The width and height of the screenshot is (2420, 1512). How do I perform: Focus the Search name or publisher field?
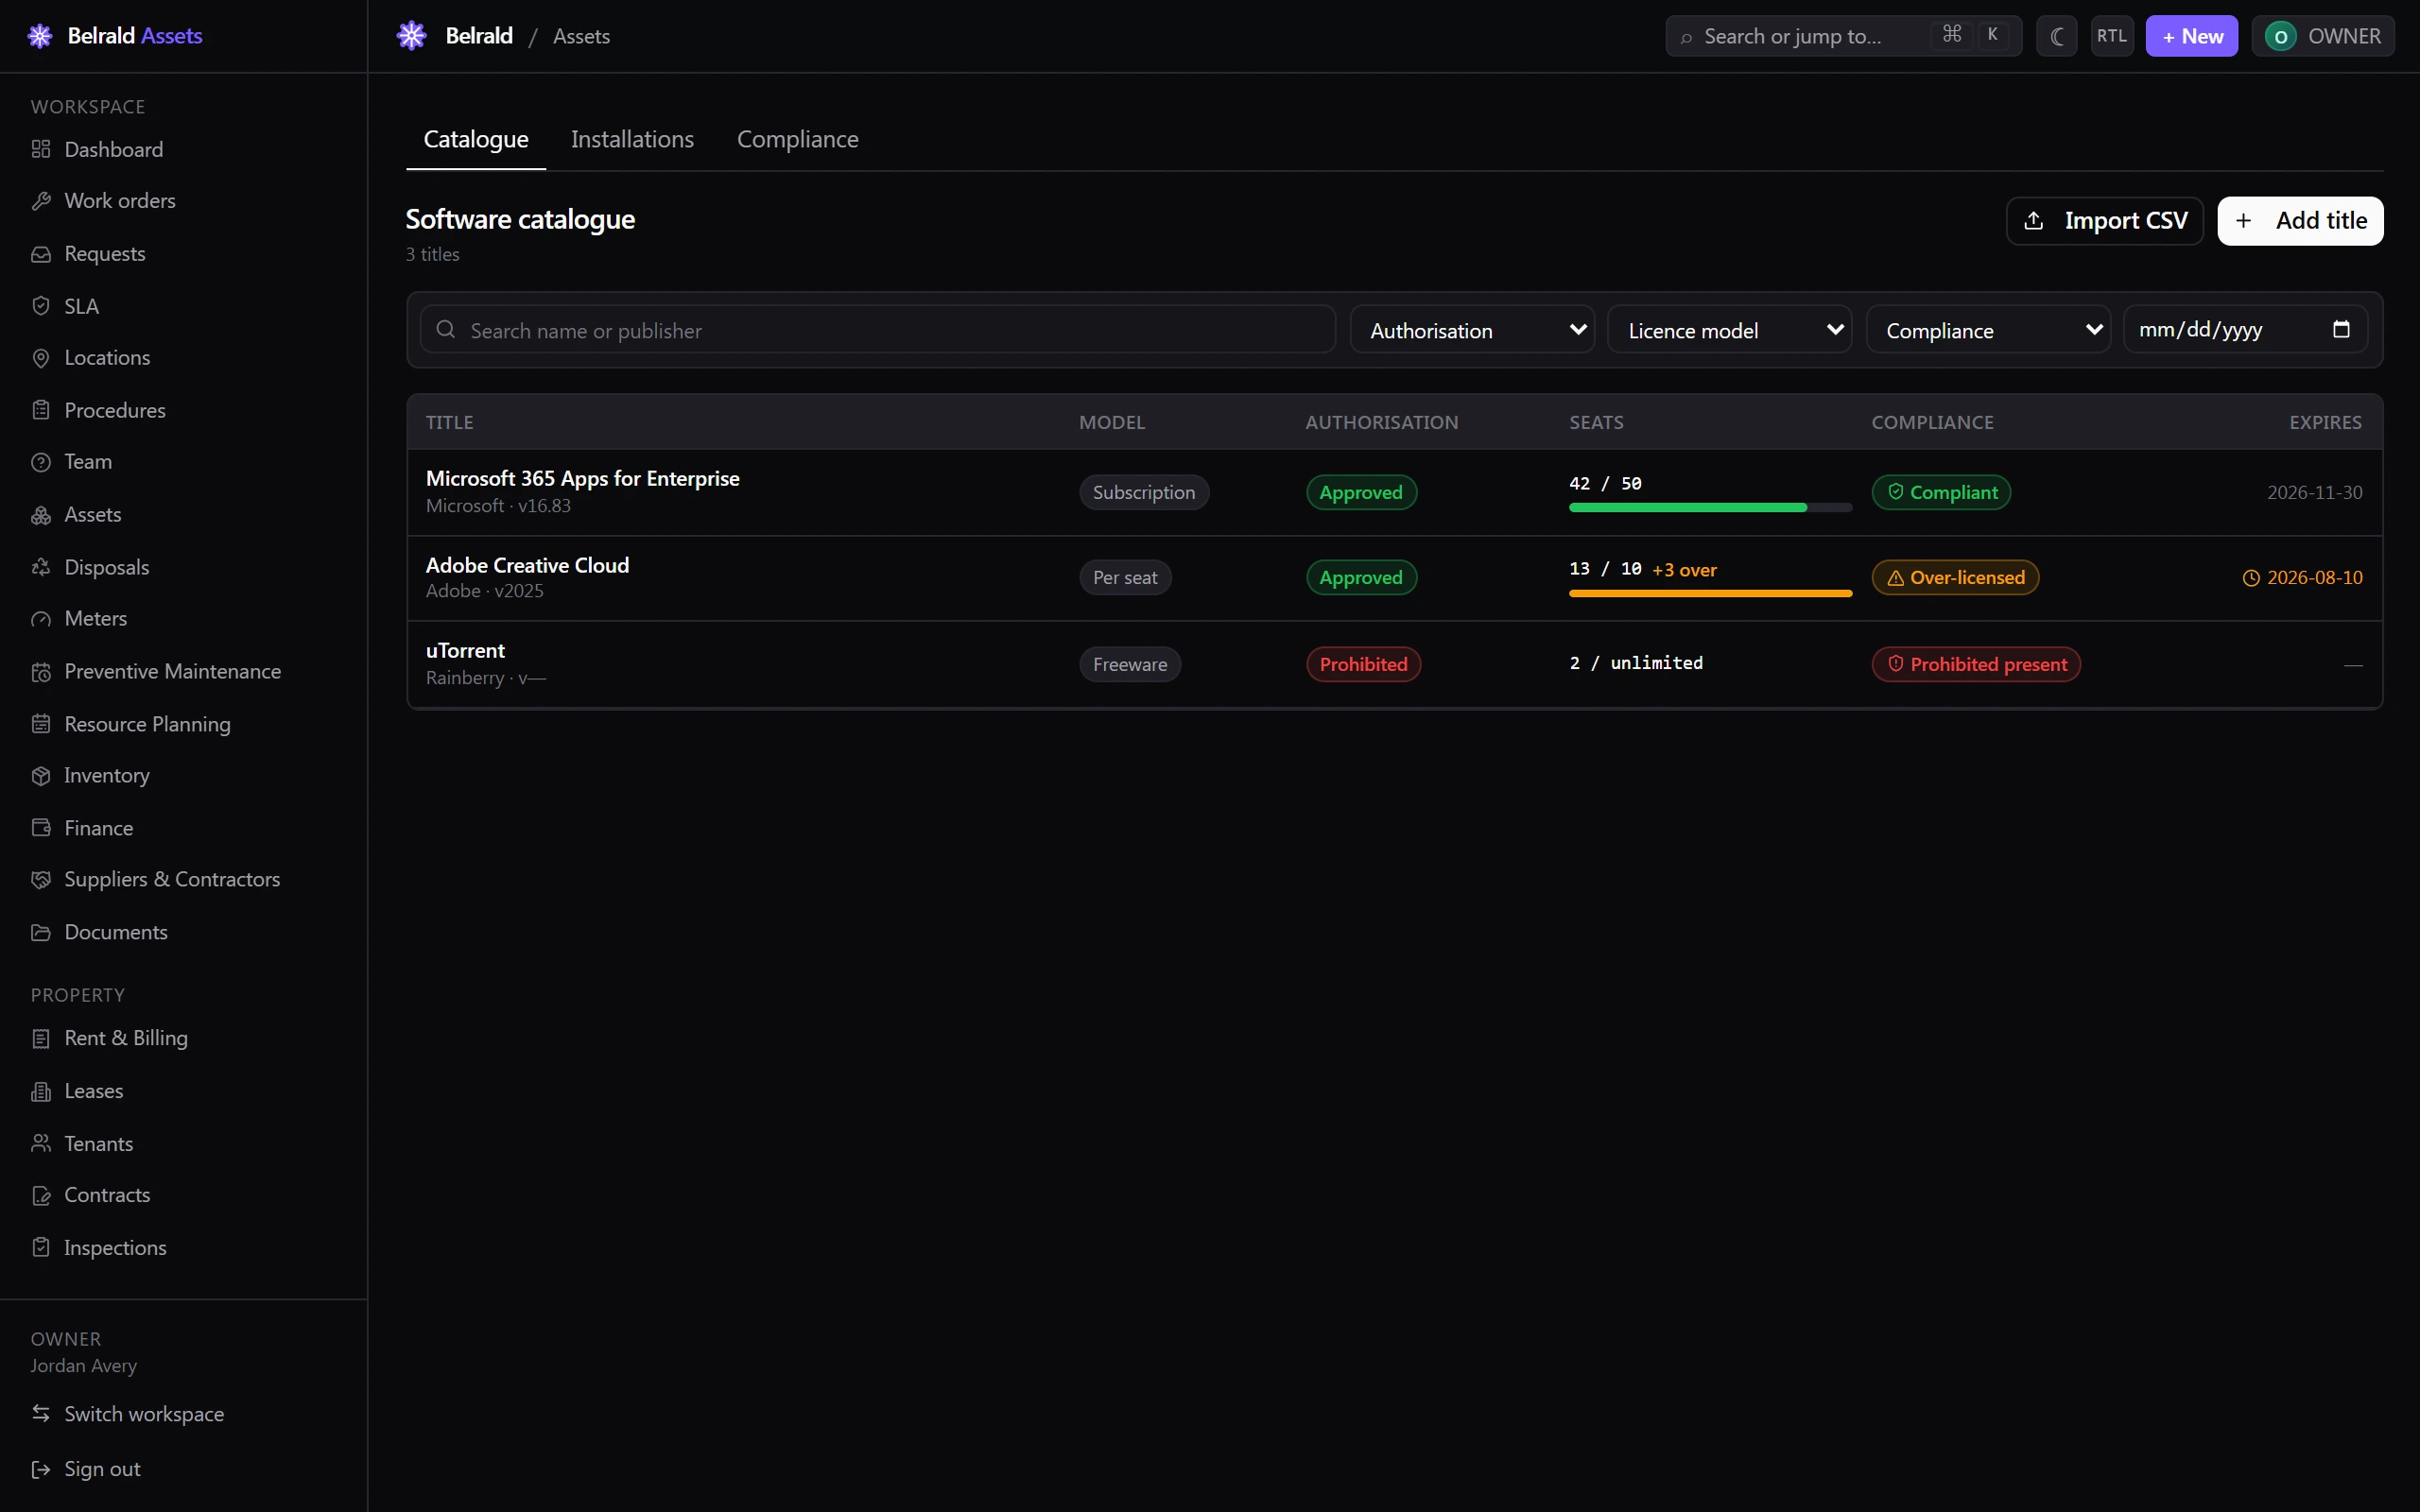pyautogui.click(x=877, y=330)
